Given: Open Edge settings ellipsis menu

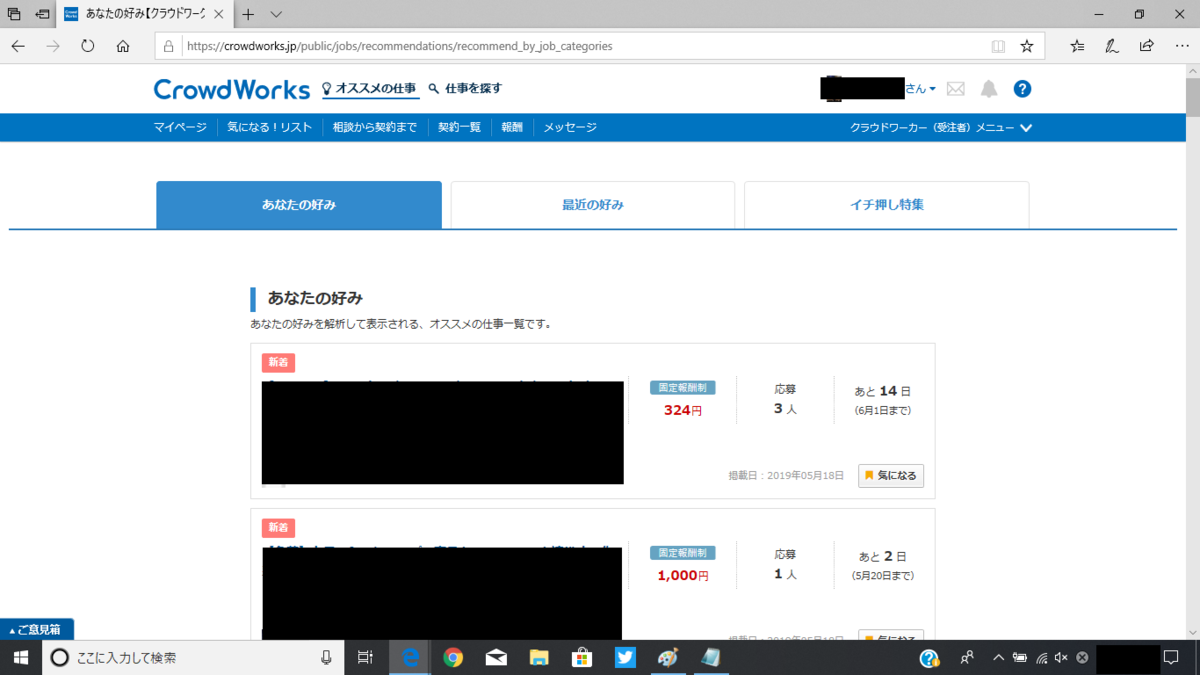Looking at the screenshot, I should point(1181,46).
